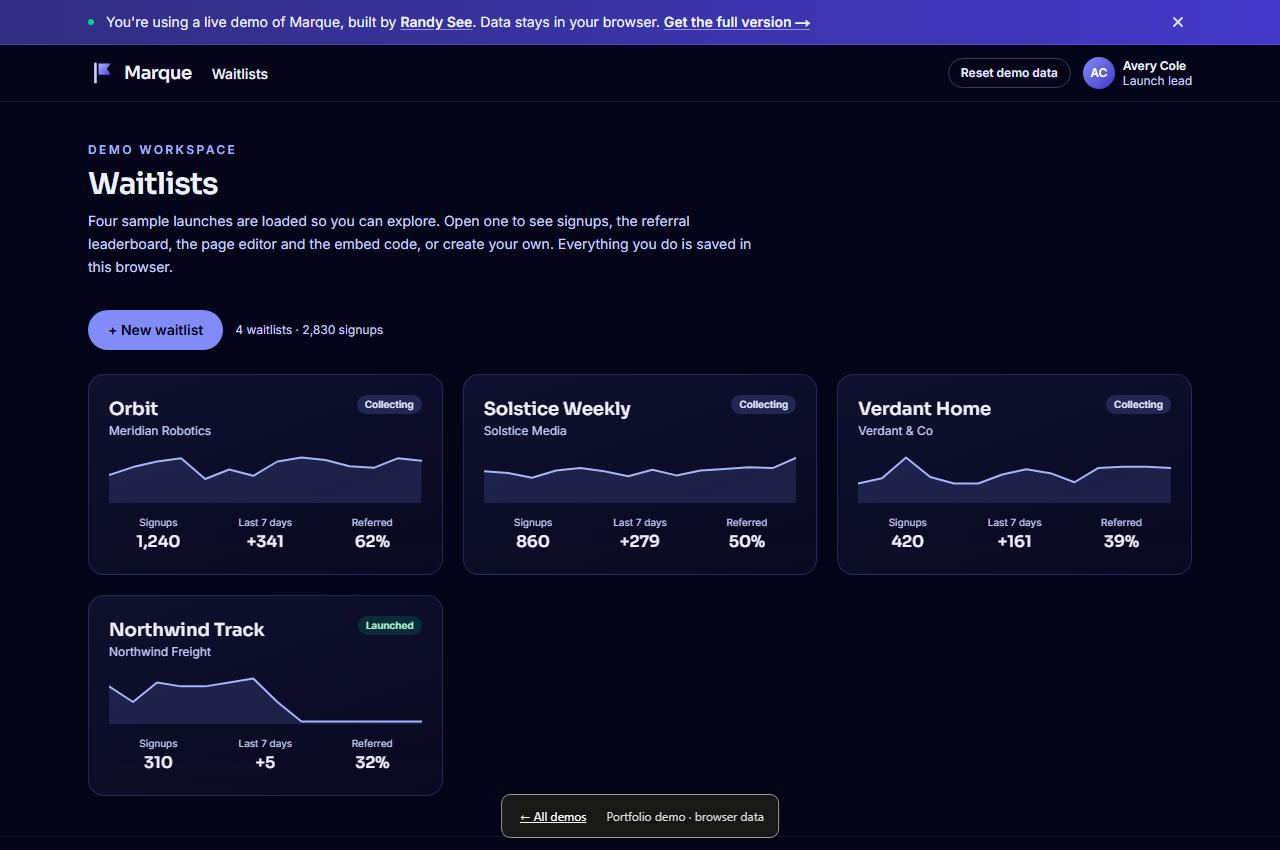Create a new waitlist
The image size is (1280, 850).
tap(155, 330)
